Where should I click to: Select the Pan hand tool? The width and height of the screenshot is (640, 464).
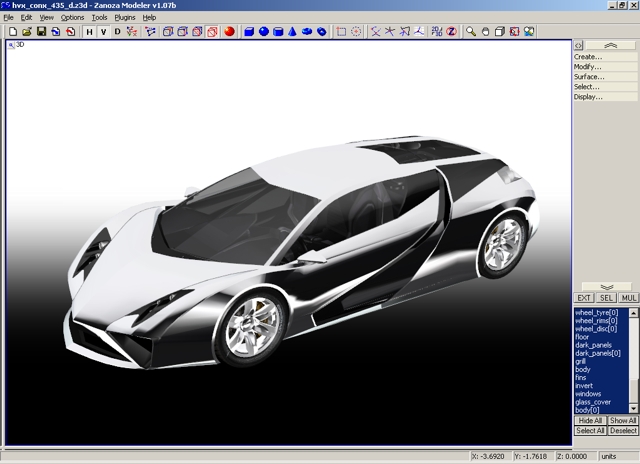click(486, 32)
